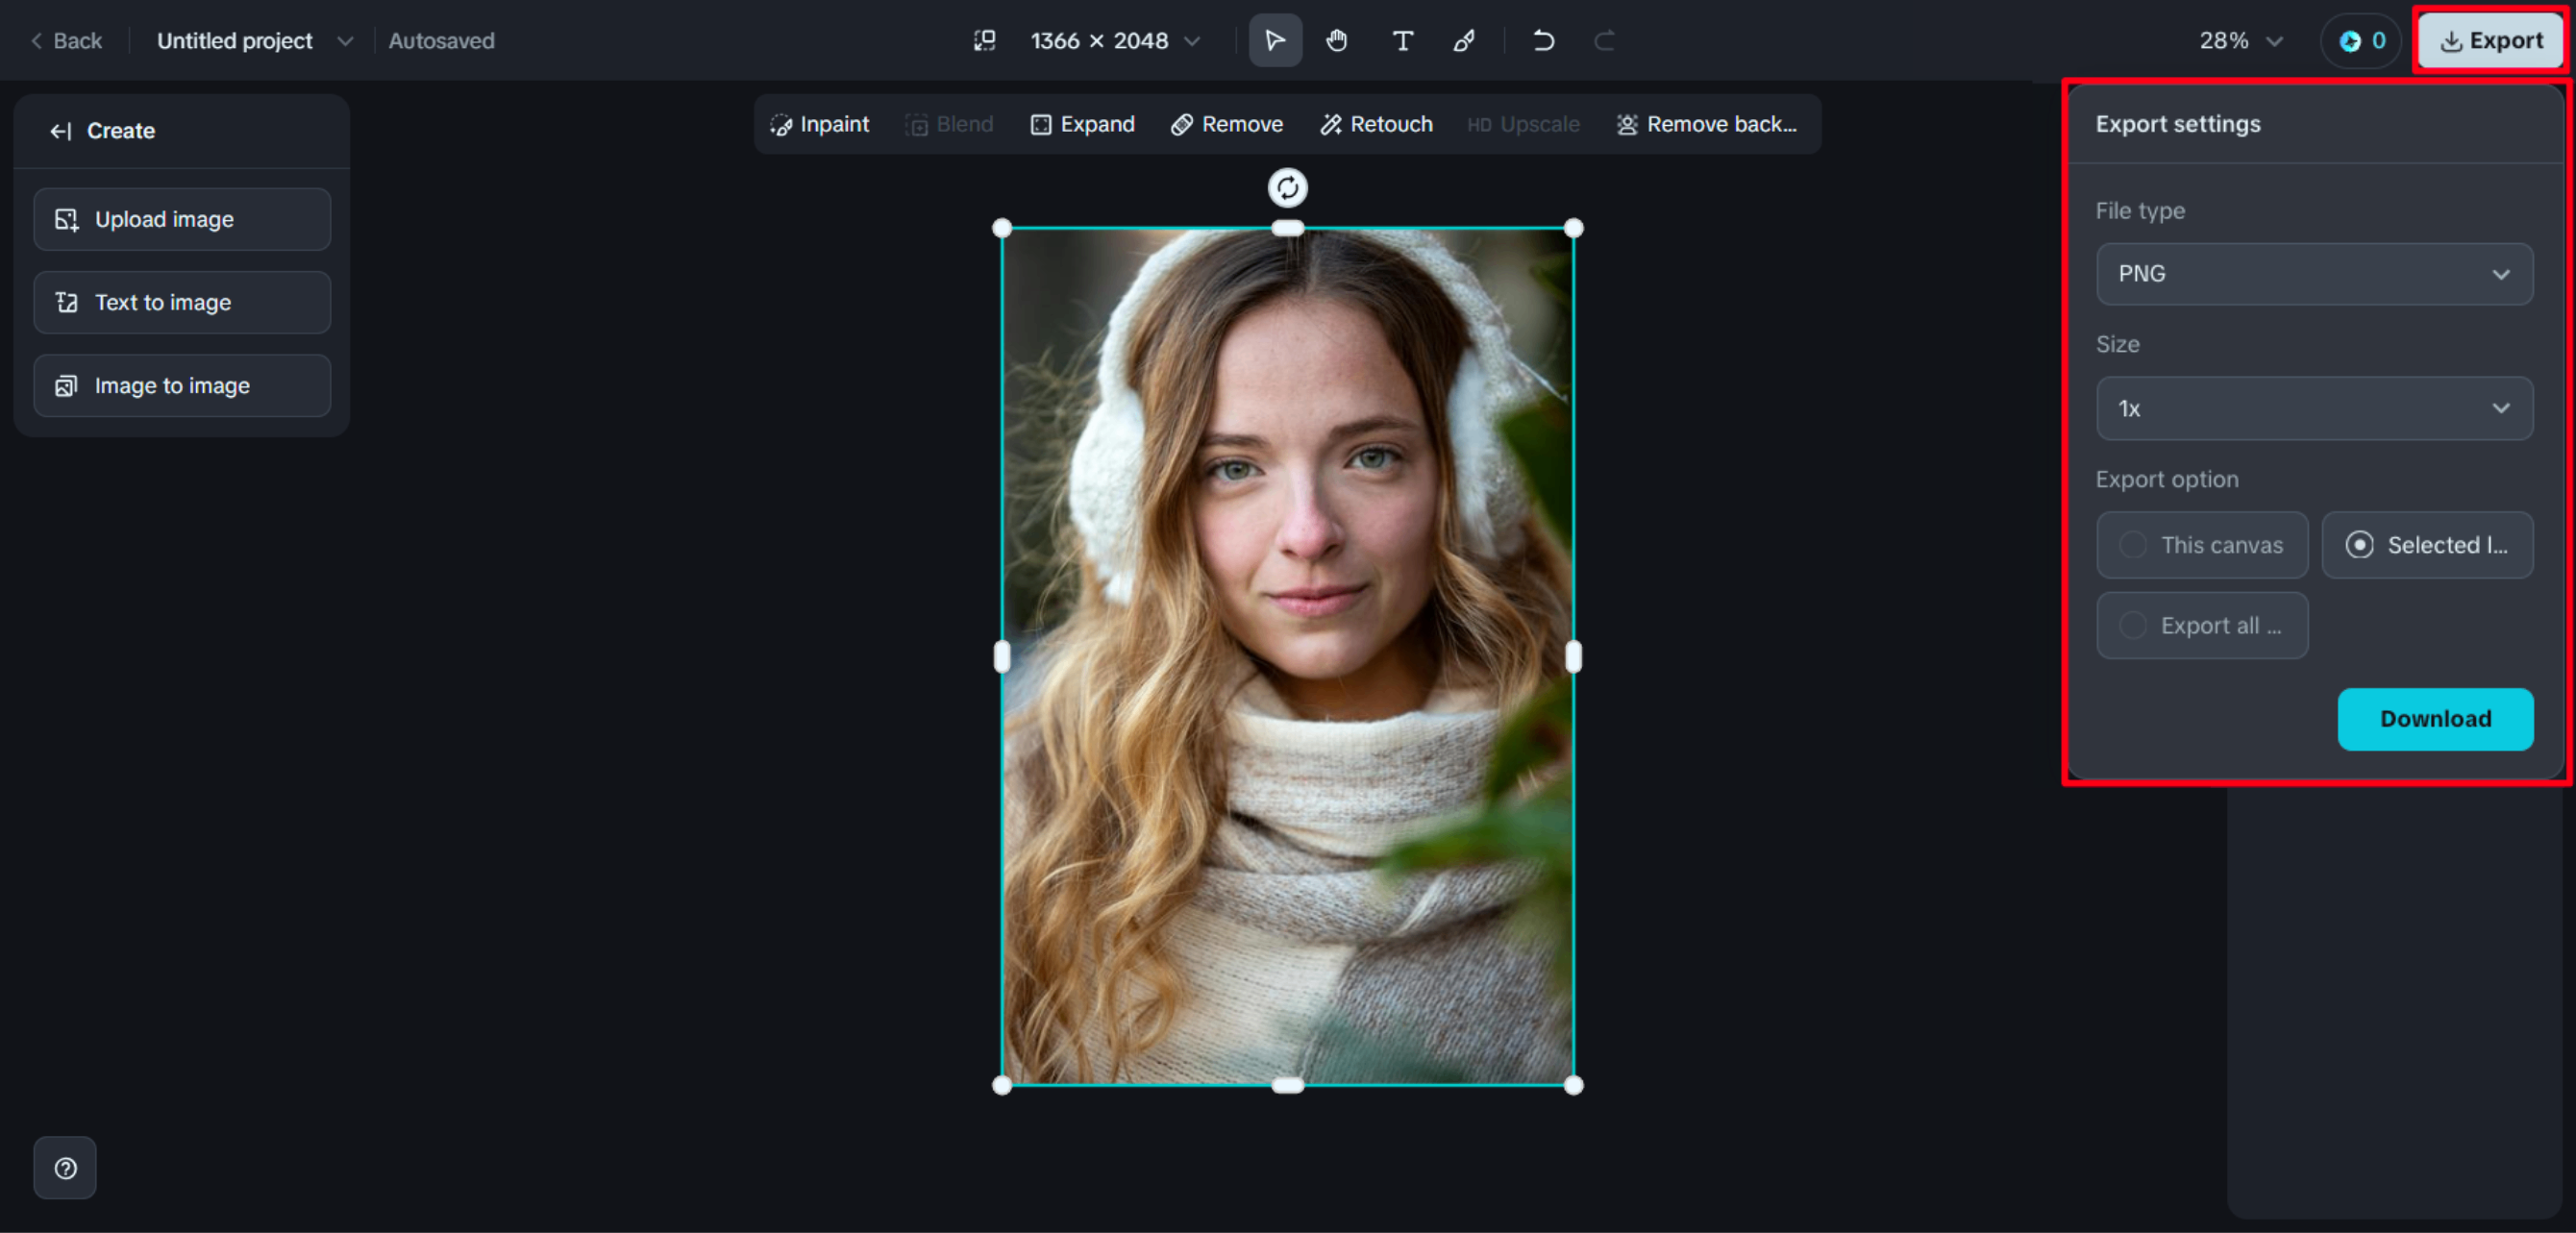Open the 28% zoom level dropdown
The image size is (2576, 1233).
pos(2240,41)
